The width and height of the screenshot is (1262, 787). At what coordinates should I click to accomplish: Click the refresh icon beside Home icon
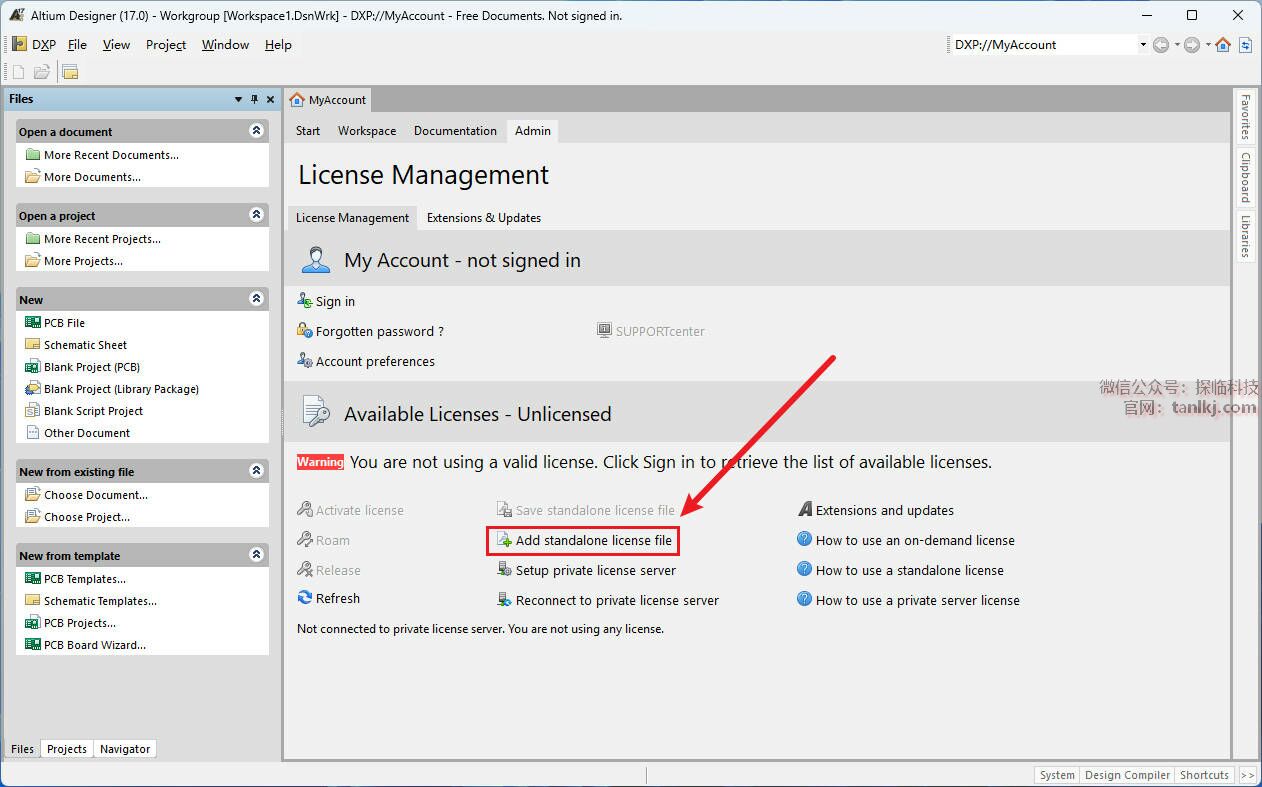pos(1245,45)
